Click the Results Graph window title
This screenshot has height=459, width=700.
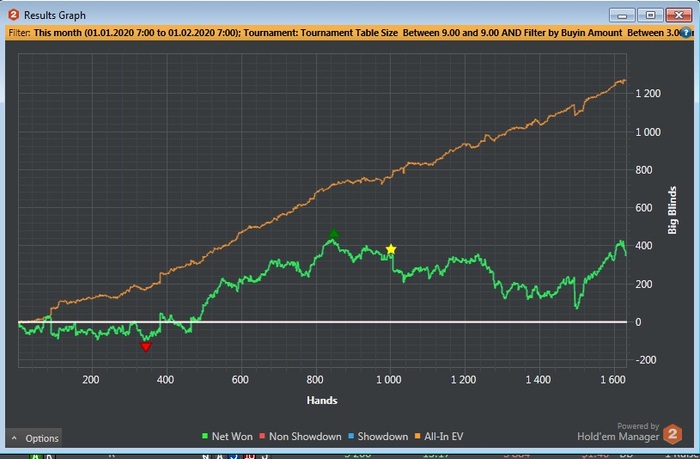tap(55, 15)
